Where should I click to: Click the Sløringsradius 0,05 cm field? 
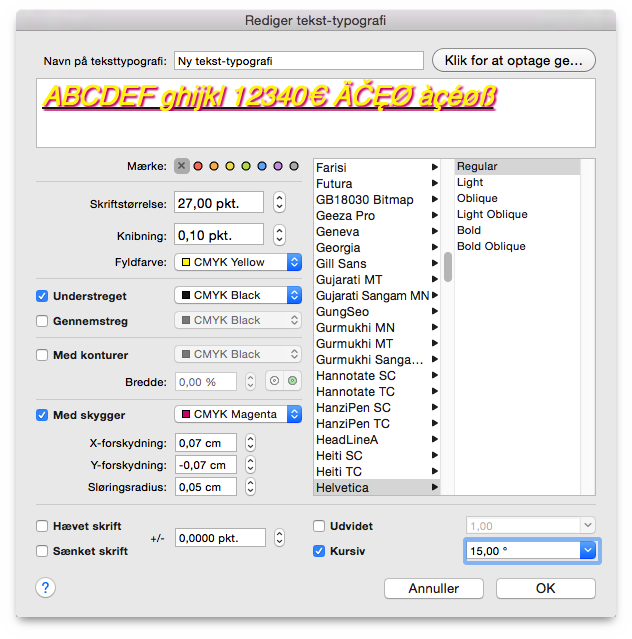(x=206, y=487)
